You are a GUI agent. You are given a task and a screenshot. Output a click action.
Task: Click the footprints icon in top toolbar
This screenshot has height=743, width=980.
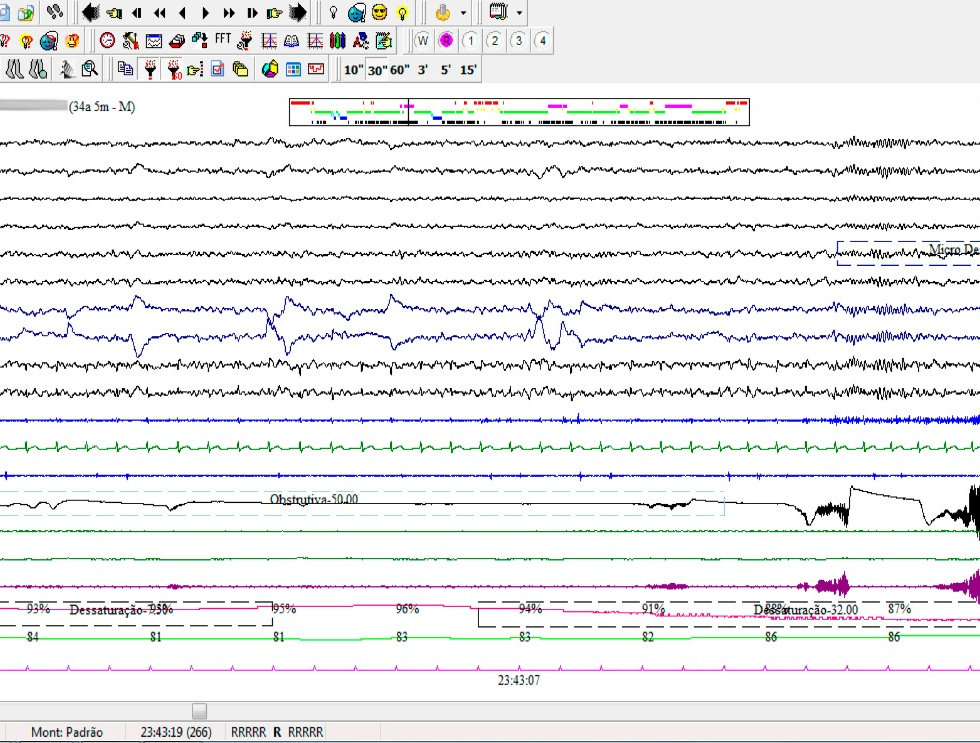point(55,11)
